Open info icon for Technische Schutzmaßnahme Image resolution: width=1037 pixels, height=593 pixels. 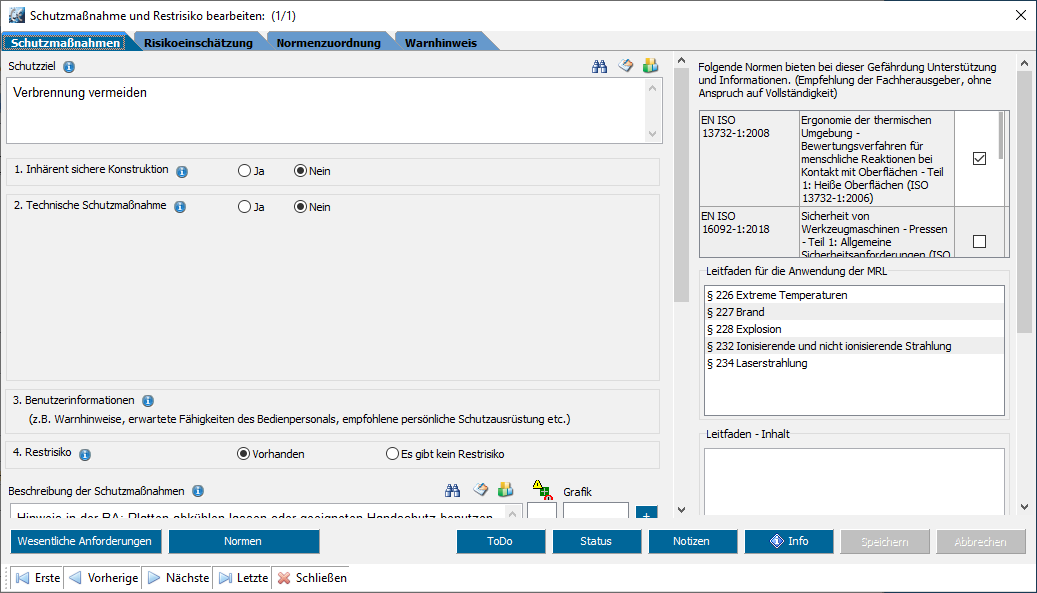[180, 207]
